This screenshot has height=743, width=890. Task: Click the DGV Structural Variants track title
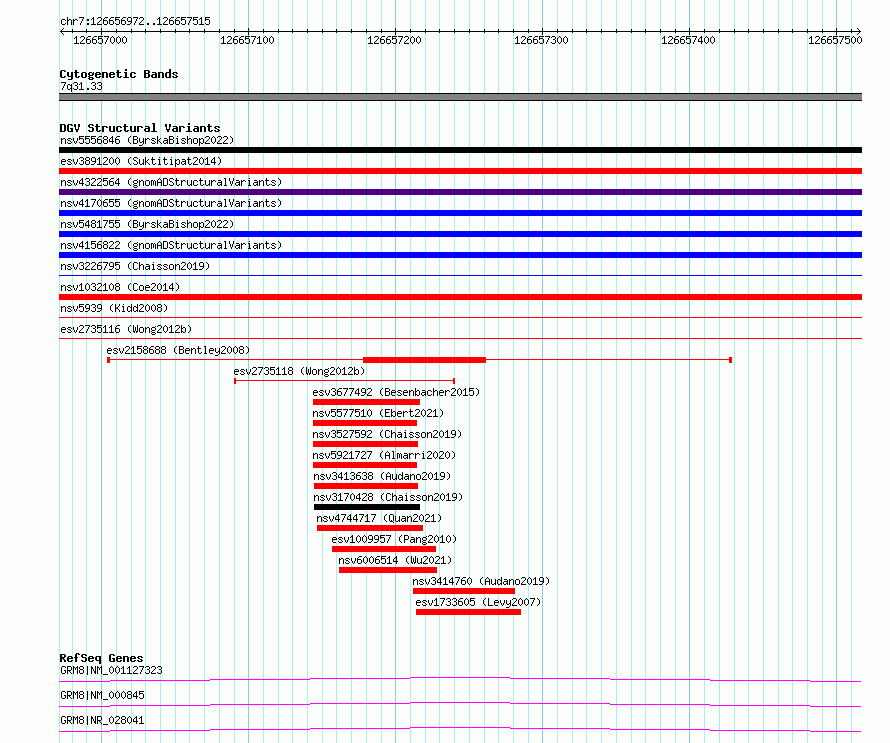(140, 128)
